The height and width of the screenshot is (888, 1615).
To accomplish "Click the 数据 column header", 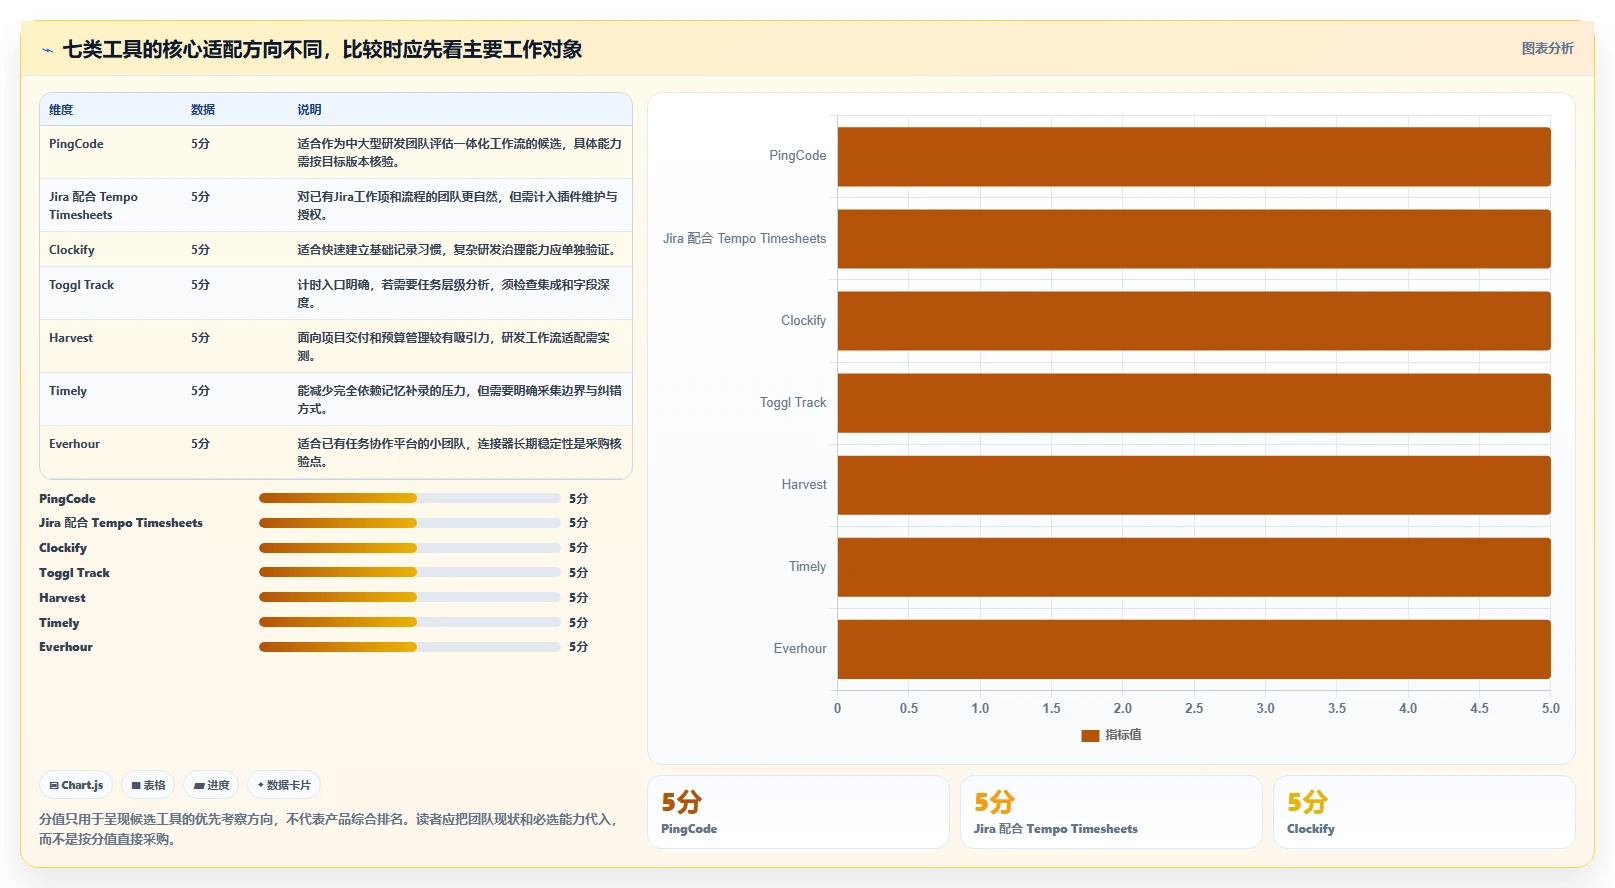I will tap(203, 110).
